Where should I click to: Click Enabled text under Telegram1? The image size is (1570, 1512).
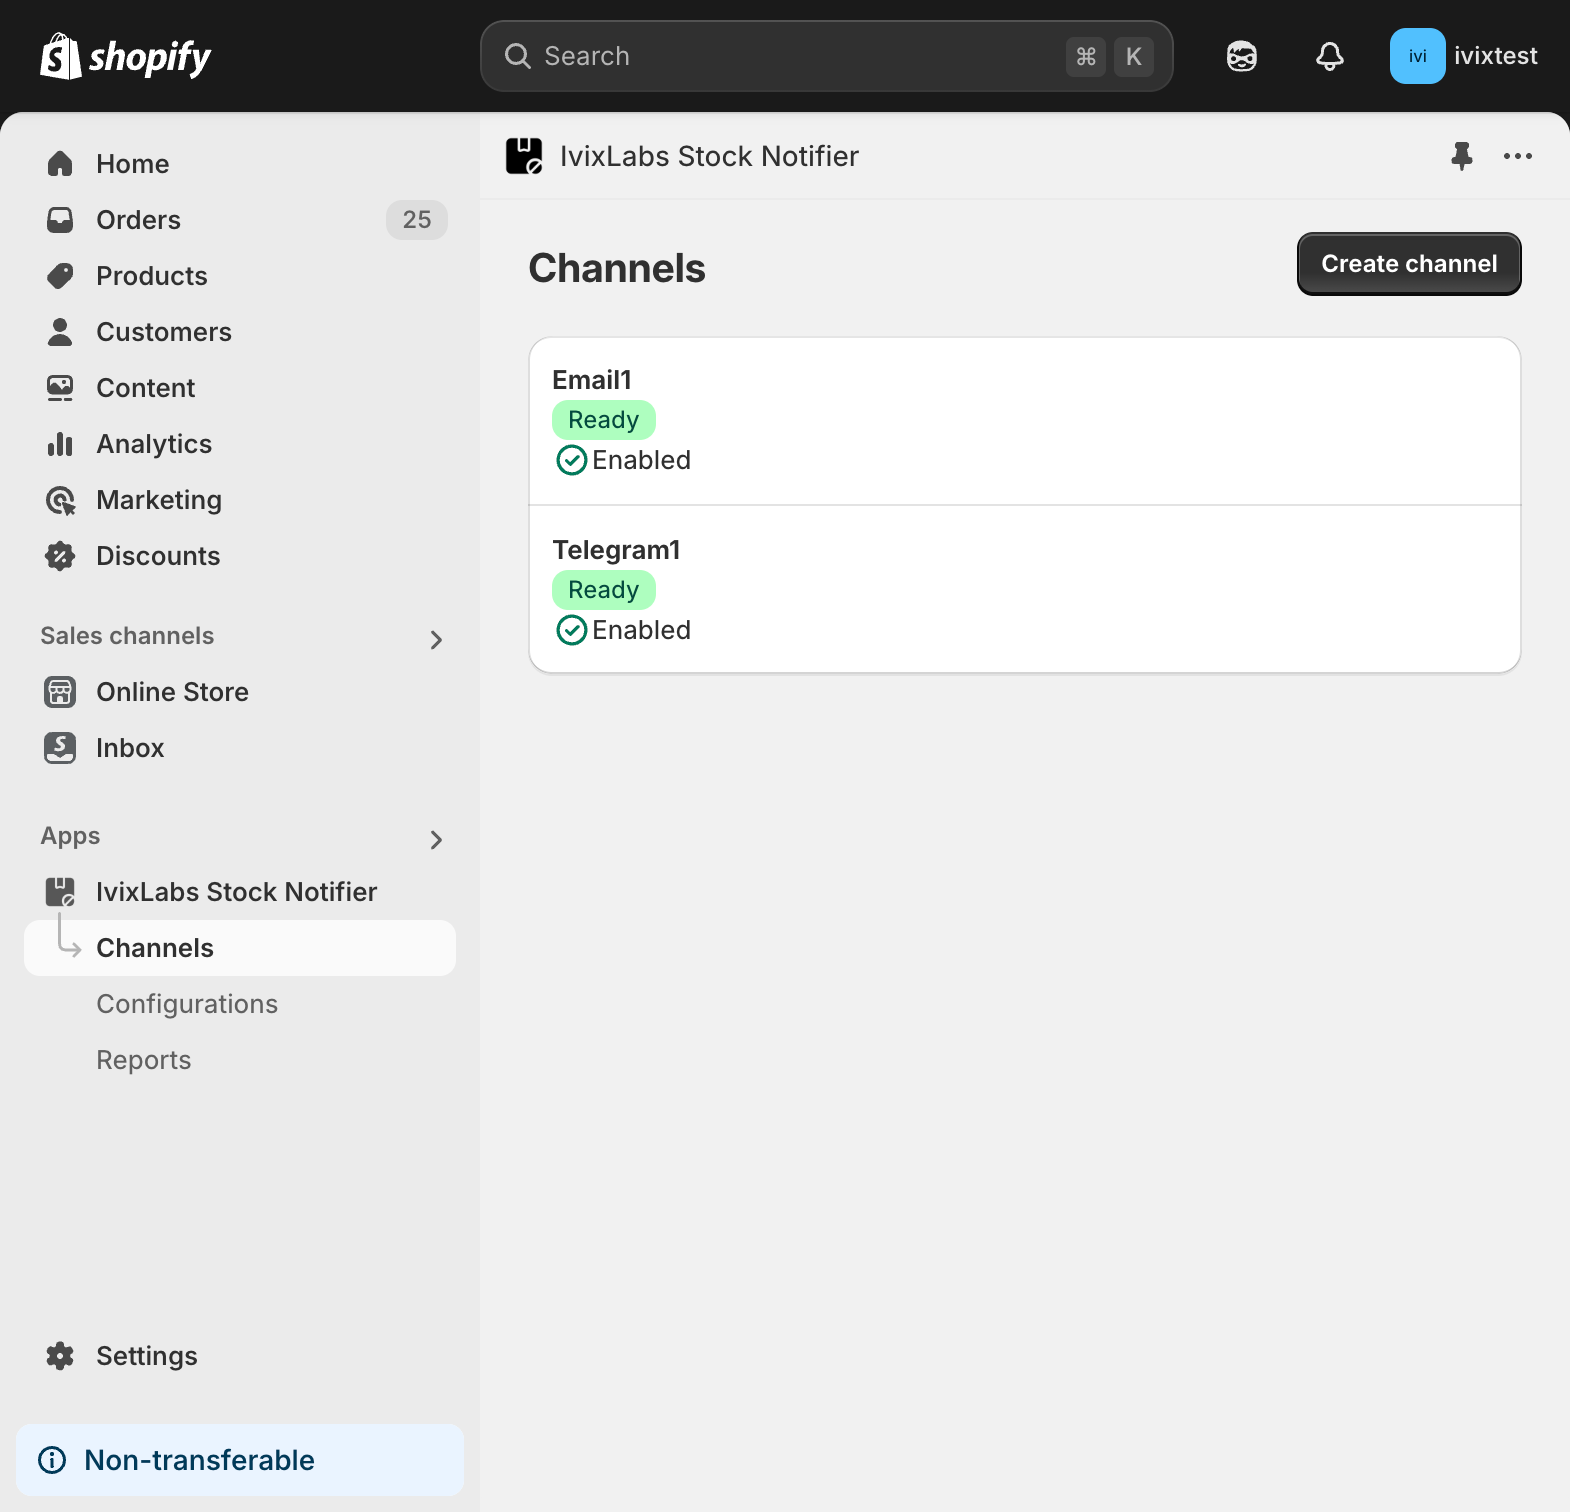coord(642,630)
